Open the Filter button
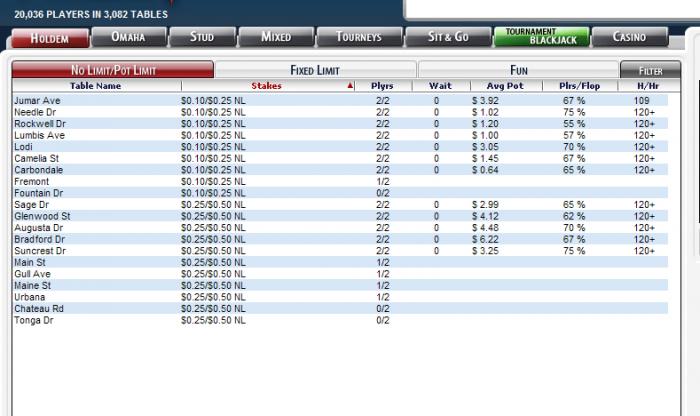The image size is (700, 416). 650,71
